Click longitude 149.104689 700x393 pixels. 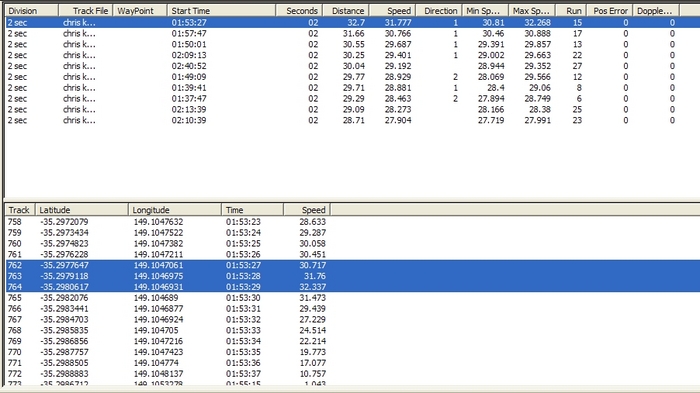point(156,298)
